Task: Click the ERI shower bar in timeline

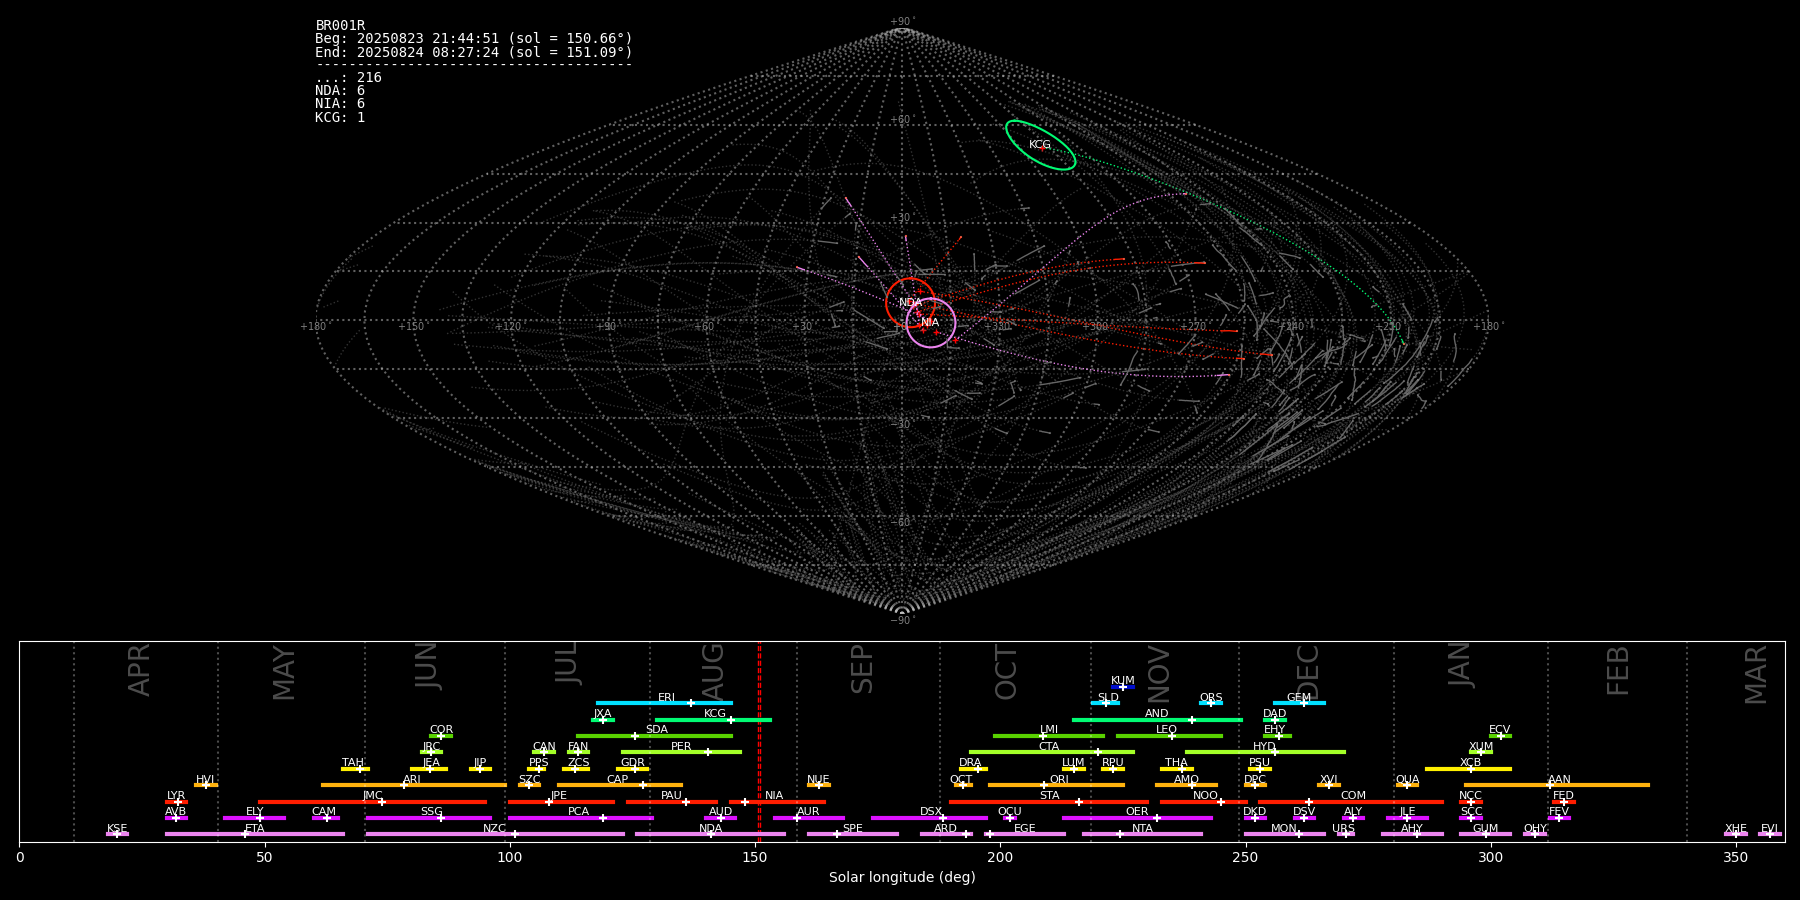Action: tap(664, 703)
